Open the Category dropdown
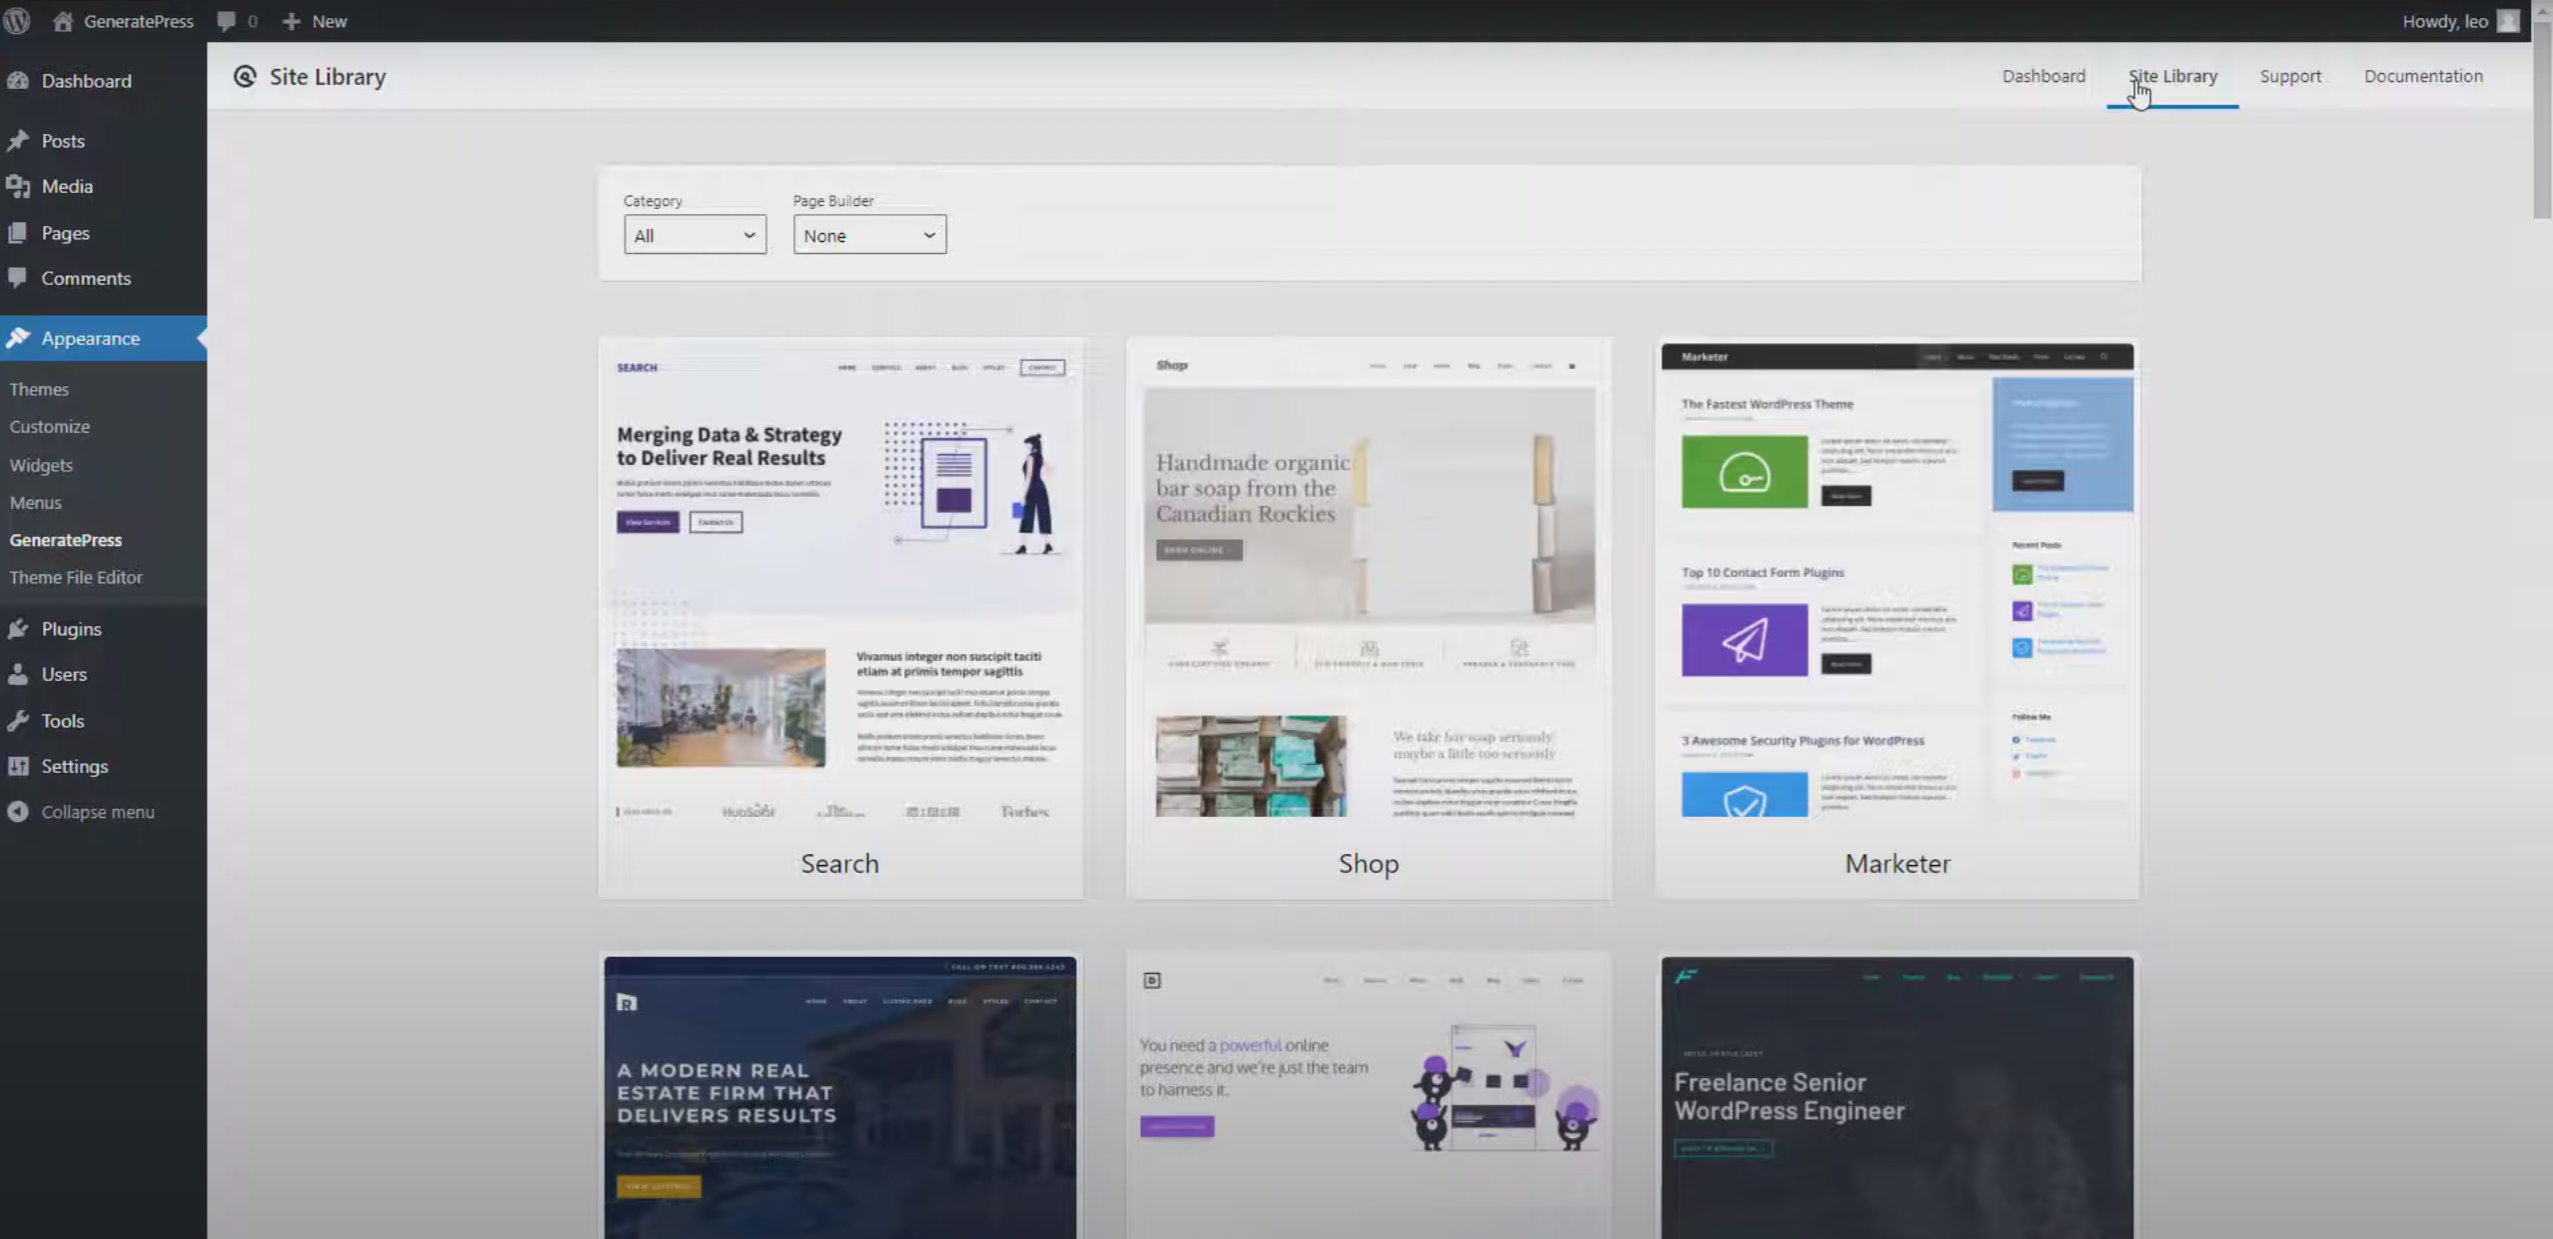2553x1239 pixels. (x=694, y=235)
